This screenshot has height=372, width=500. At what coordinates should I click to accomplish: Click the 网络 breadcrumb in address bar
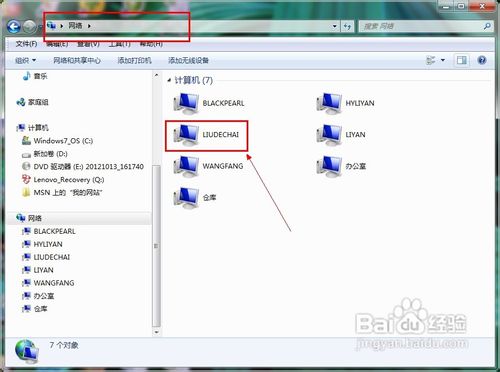point(75,25)
